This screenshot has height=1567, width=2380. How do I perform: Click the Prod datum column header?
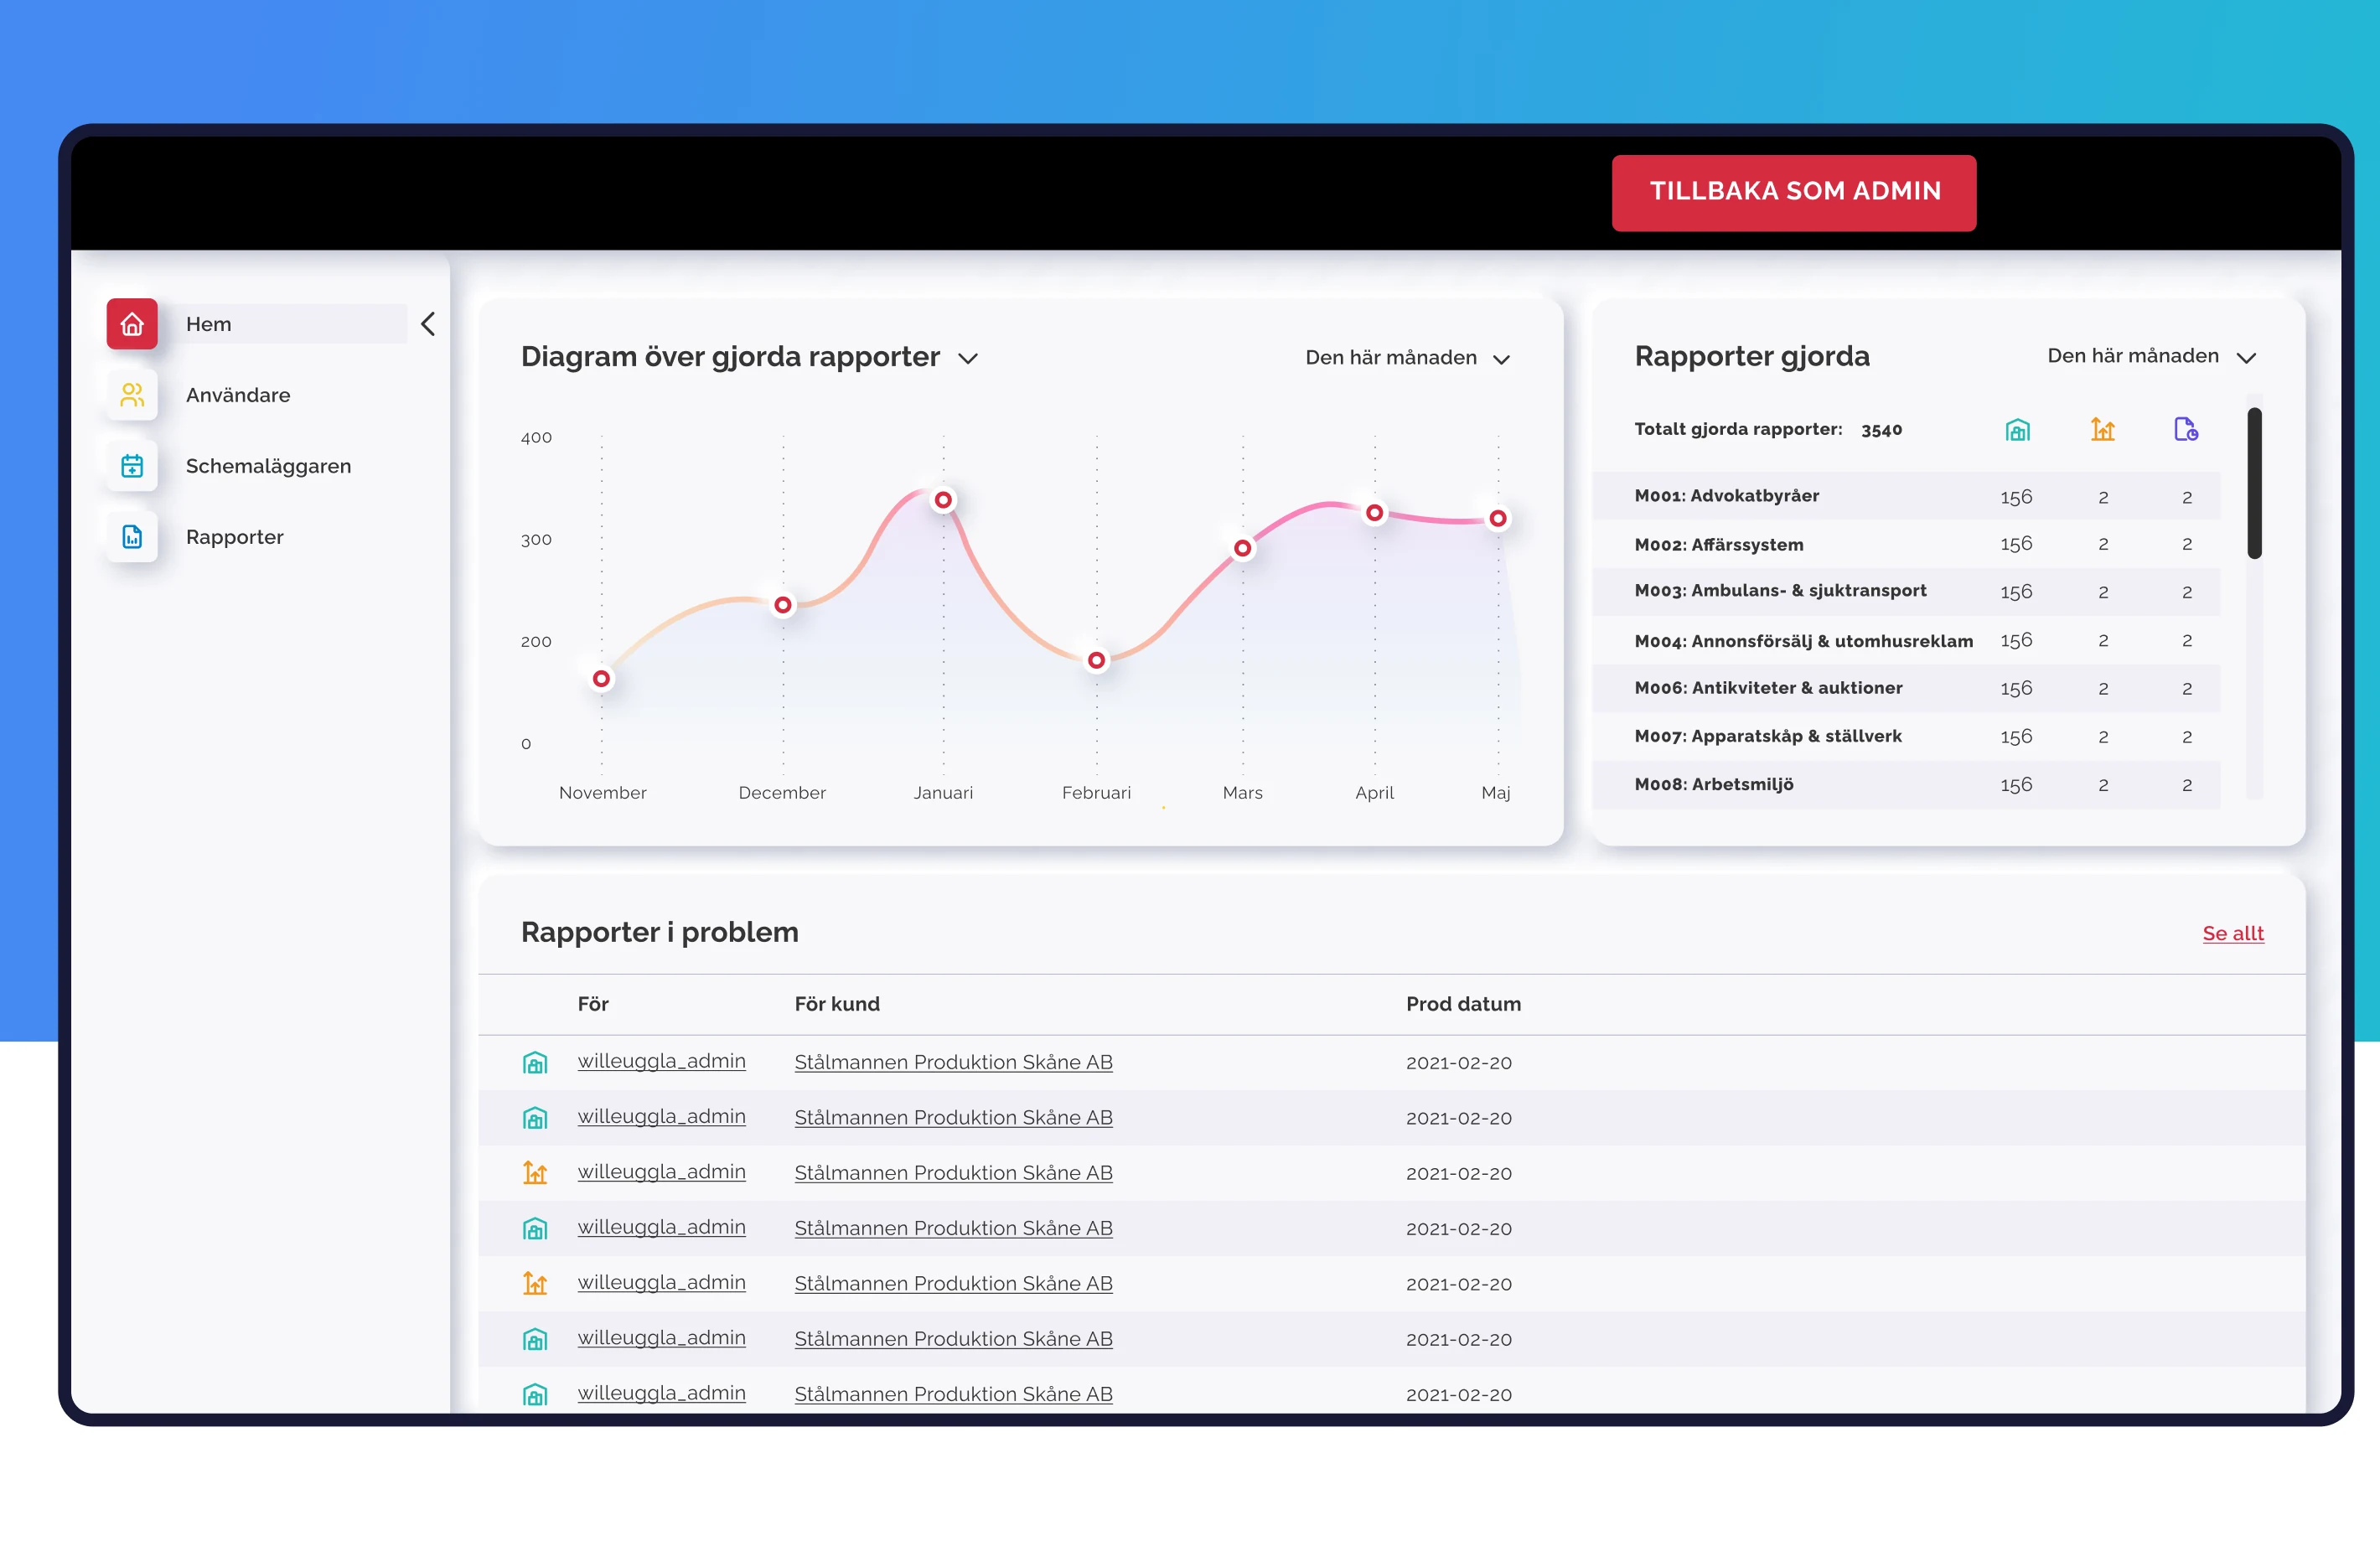tap(1463, 1004)
